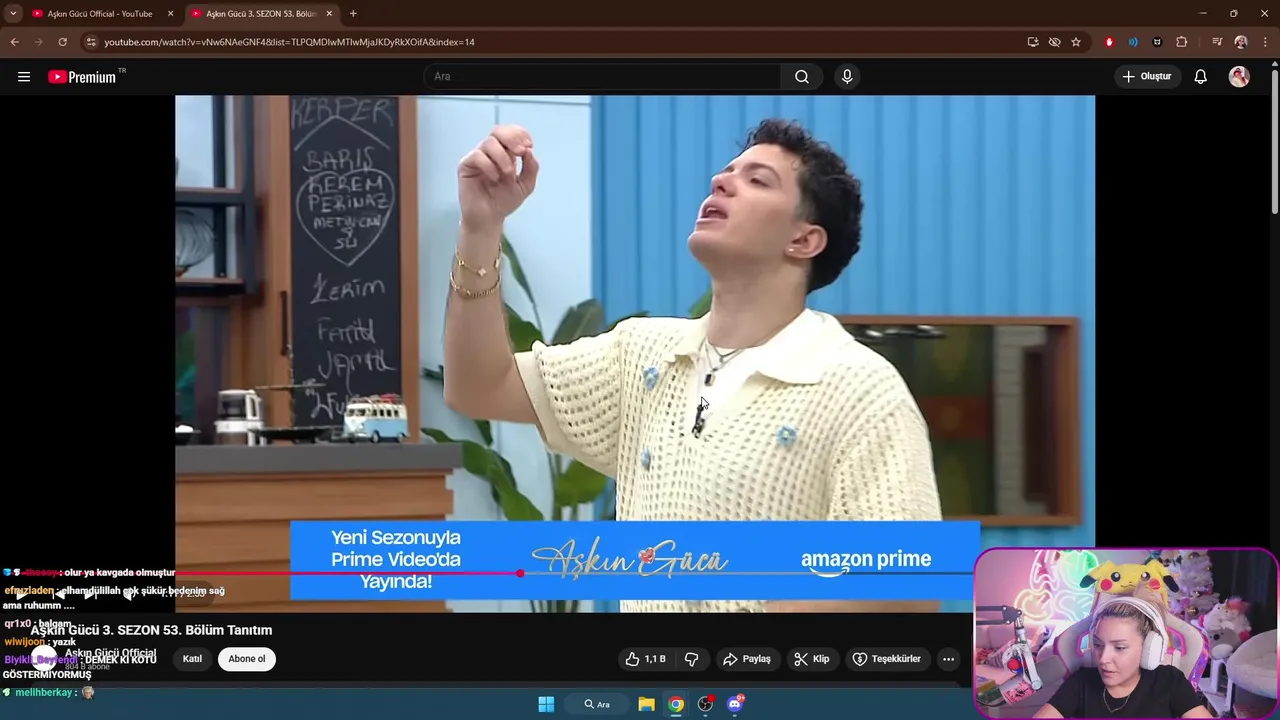Open the OBS Studio taskbar icon
Viewport: 1280px width, 720px height.
[x=706, y=704]
